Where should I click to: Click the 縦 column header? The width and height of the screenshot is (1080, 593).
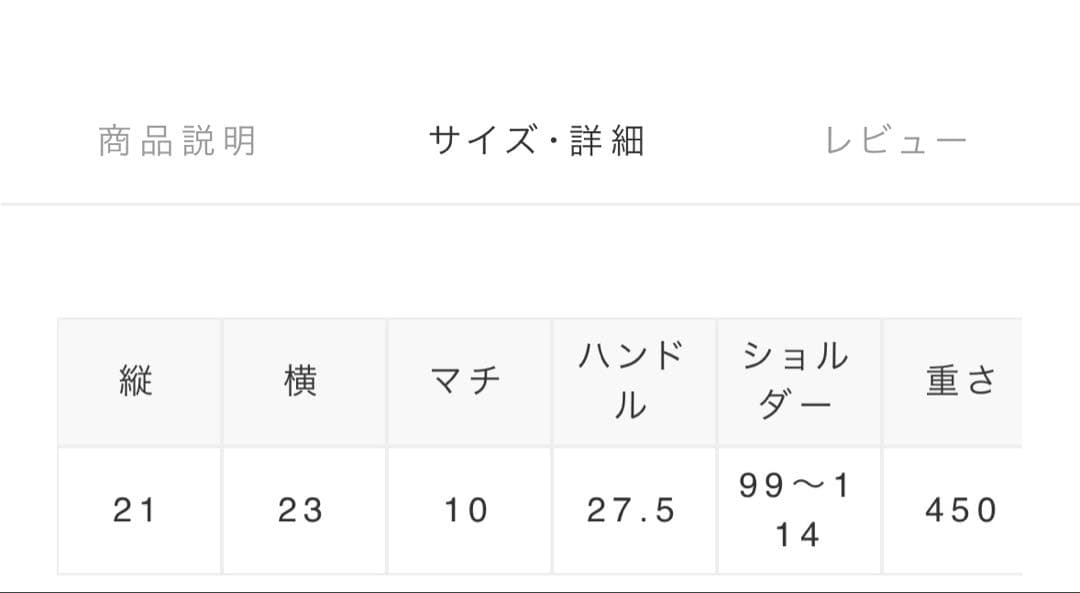coord(137,381)
